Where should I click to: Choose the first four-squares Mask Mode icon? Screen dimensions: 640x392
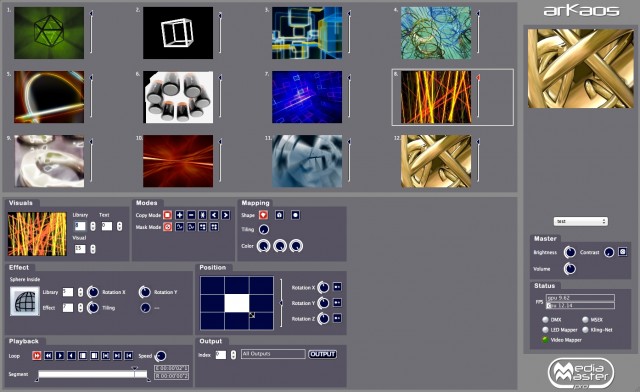point(202,227)
